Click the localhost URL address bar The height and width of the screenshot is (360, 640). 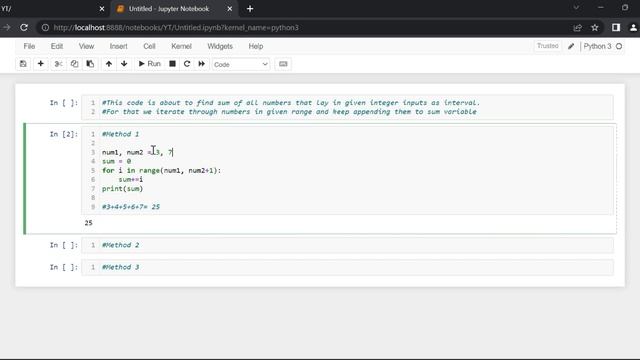[176, 28]
